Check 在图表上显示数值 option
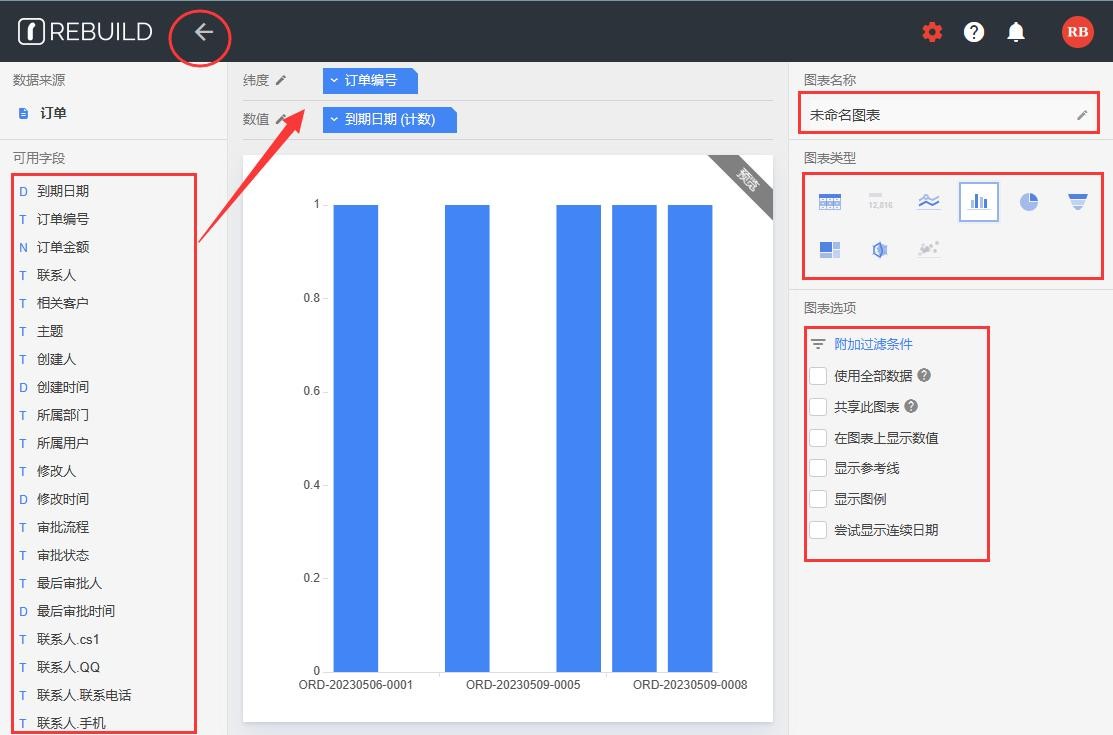This screenshot has height=735, width=1113. 818,438
